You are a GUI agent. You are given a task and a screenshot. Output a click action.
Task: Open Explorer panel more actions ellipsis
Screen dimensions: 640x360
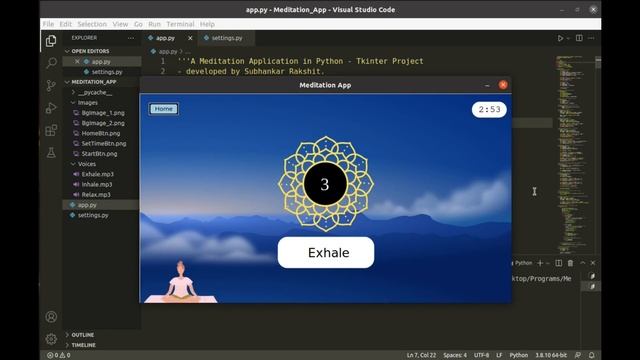coord(131,38)
